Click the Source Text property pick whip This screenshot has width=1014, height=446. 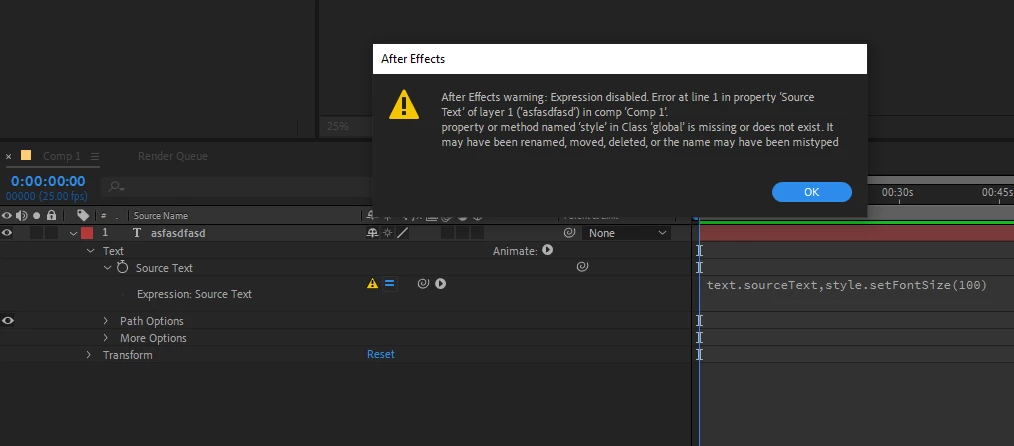[x=582, y=266]
